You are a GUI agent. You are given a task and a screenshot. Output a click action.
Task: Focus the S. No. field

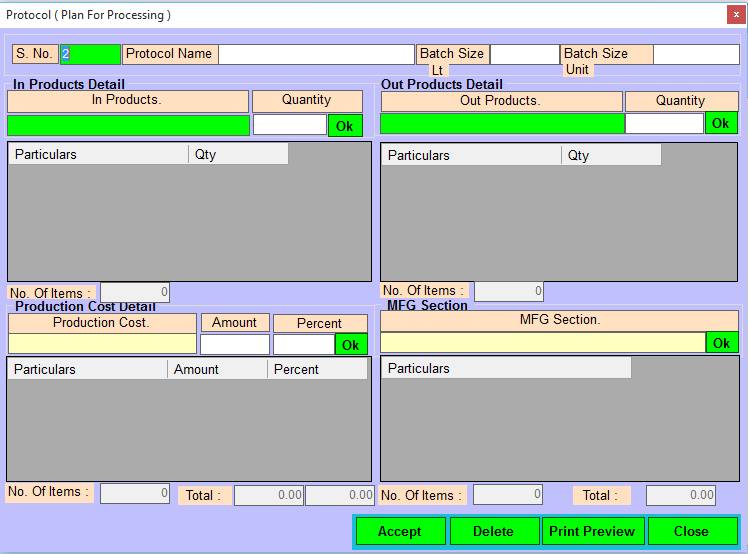click(90, 54)
